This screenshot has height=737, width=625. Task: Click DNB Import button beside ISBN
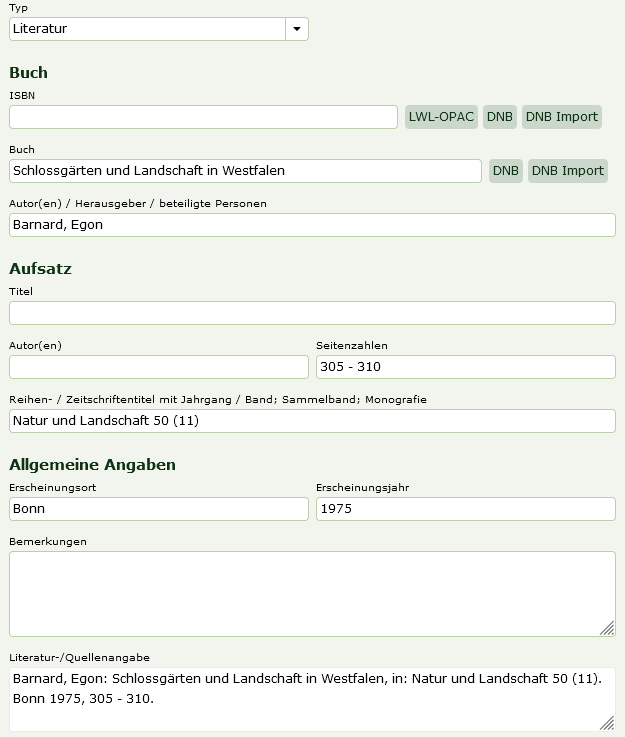(x=562, y=117)
